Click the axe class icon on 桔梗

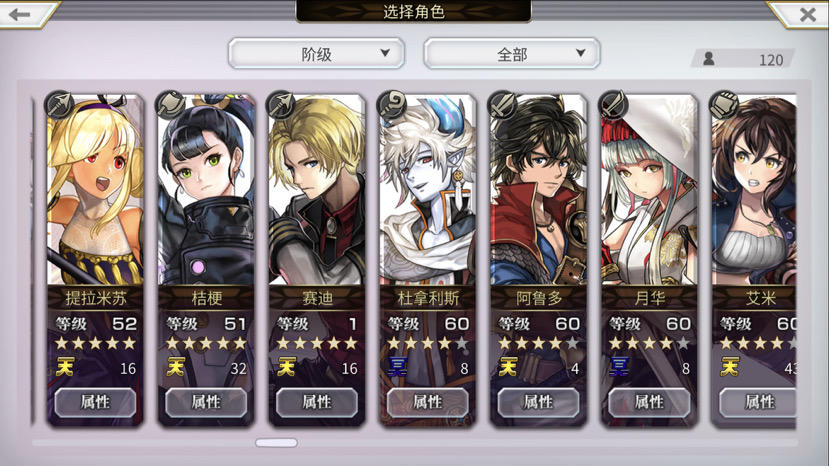[170, 105]
